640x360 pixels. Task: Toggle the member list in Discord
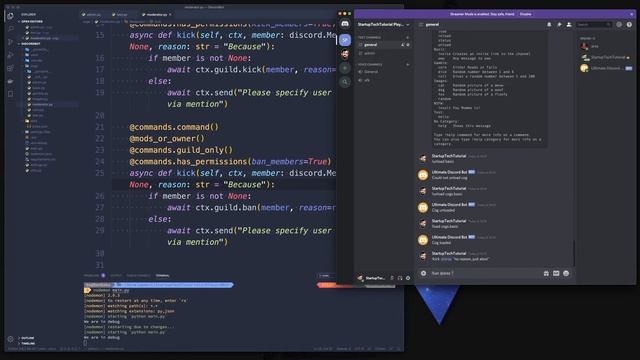(569, 24)
